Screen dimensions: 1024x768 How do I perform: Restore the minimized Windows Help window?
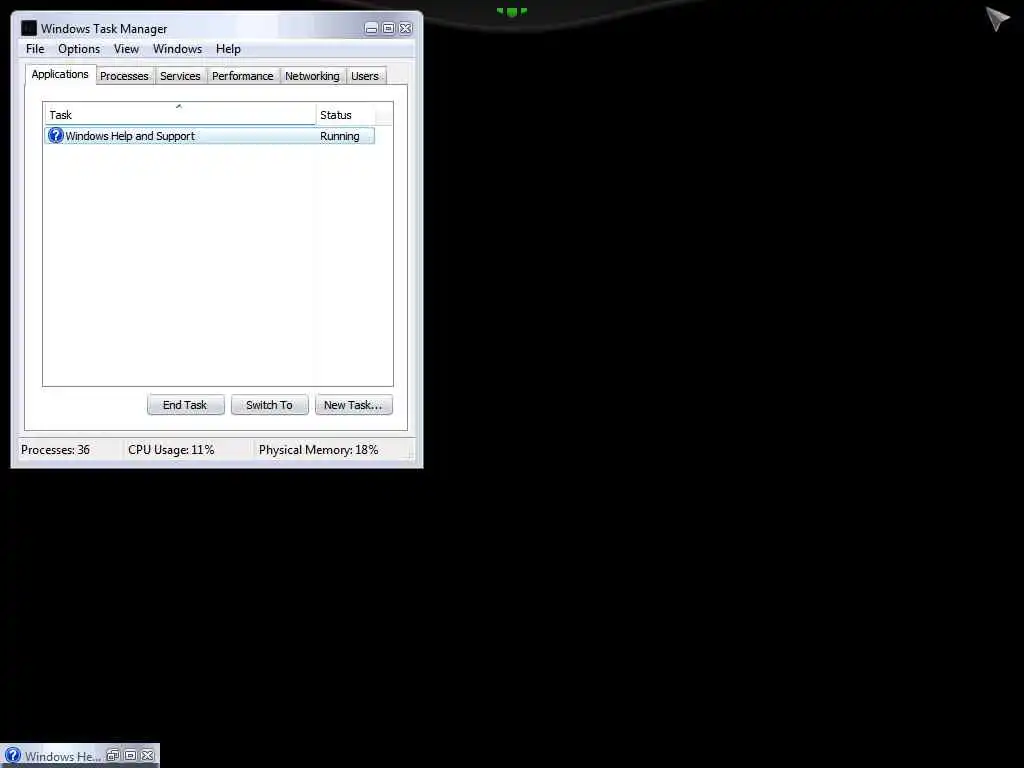tap(113, 756)
